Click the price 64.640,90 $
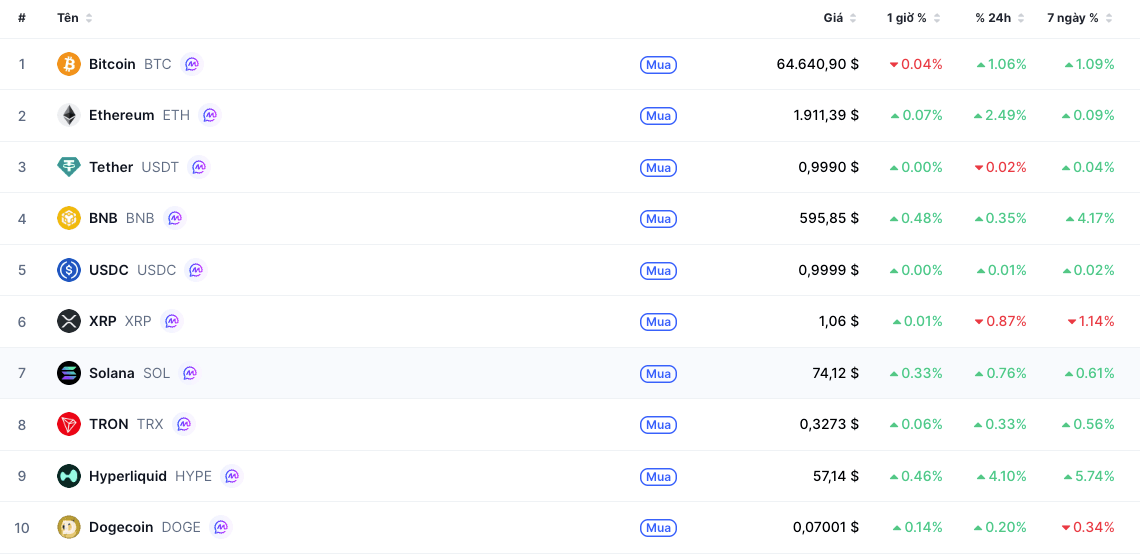This screenshot has height=554, width=1140. tap(817, 64)
